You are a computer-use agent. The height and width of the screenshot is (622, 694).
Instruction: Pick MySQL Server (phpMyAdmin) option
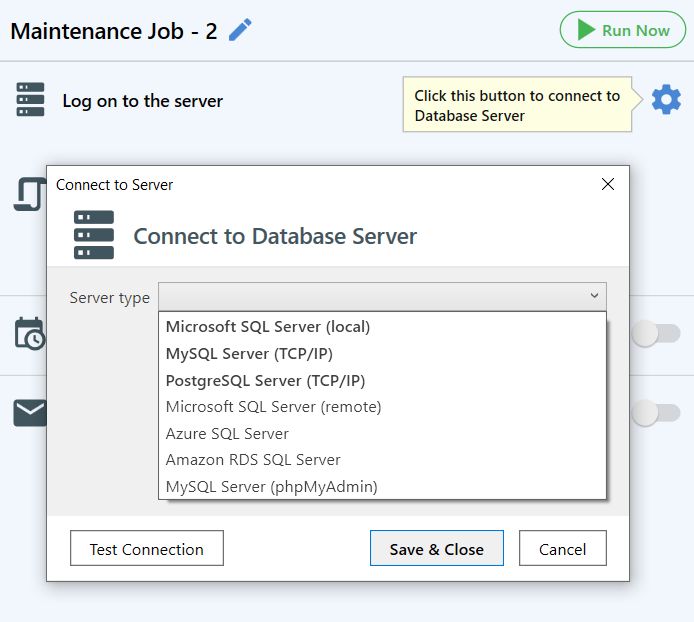coord(271,487)
